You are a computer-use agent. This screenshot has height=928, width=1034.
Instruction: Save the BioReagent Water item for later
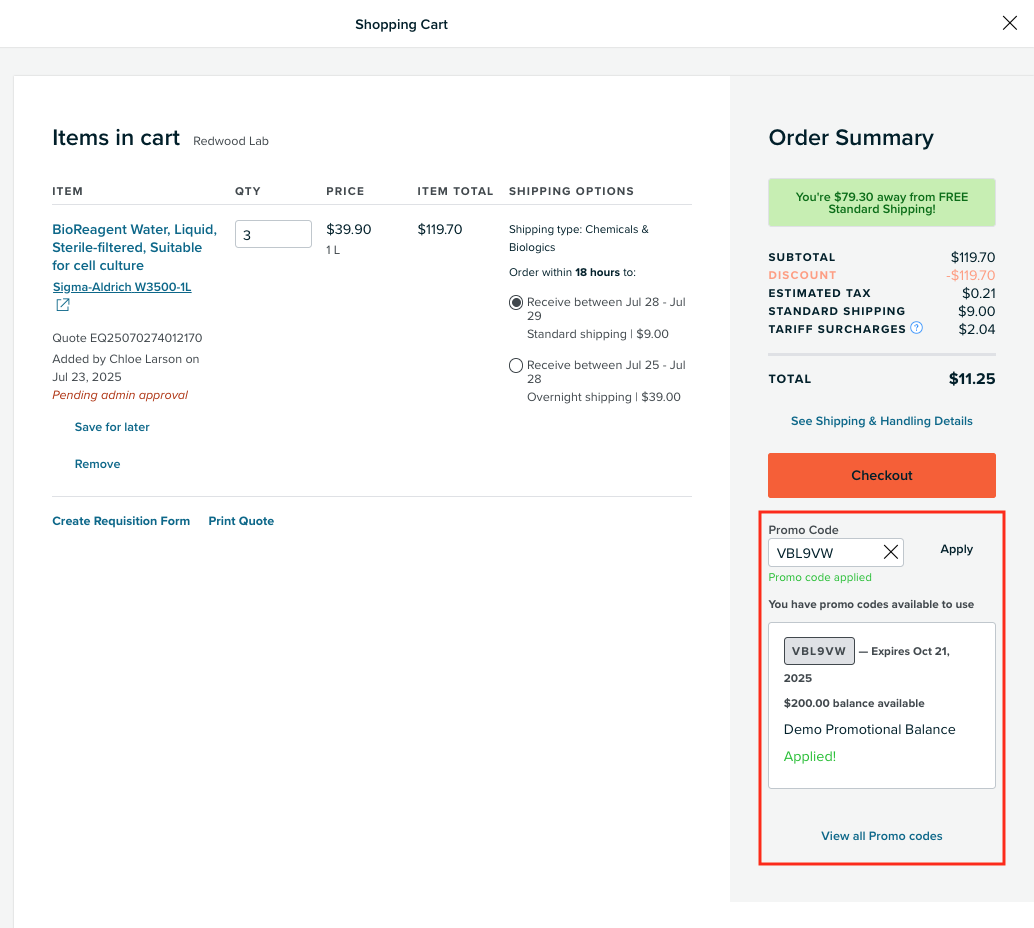coord(112,427)
